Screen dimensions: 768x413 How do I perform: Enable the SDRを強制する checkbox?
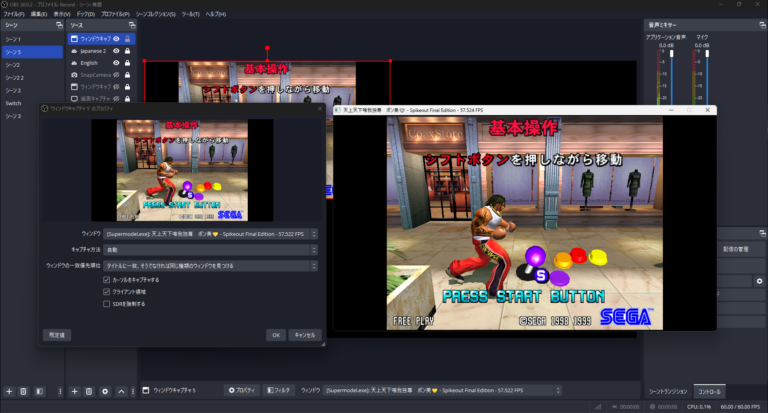(x=106, y=304)
